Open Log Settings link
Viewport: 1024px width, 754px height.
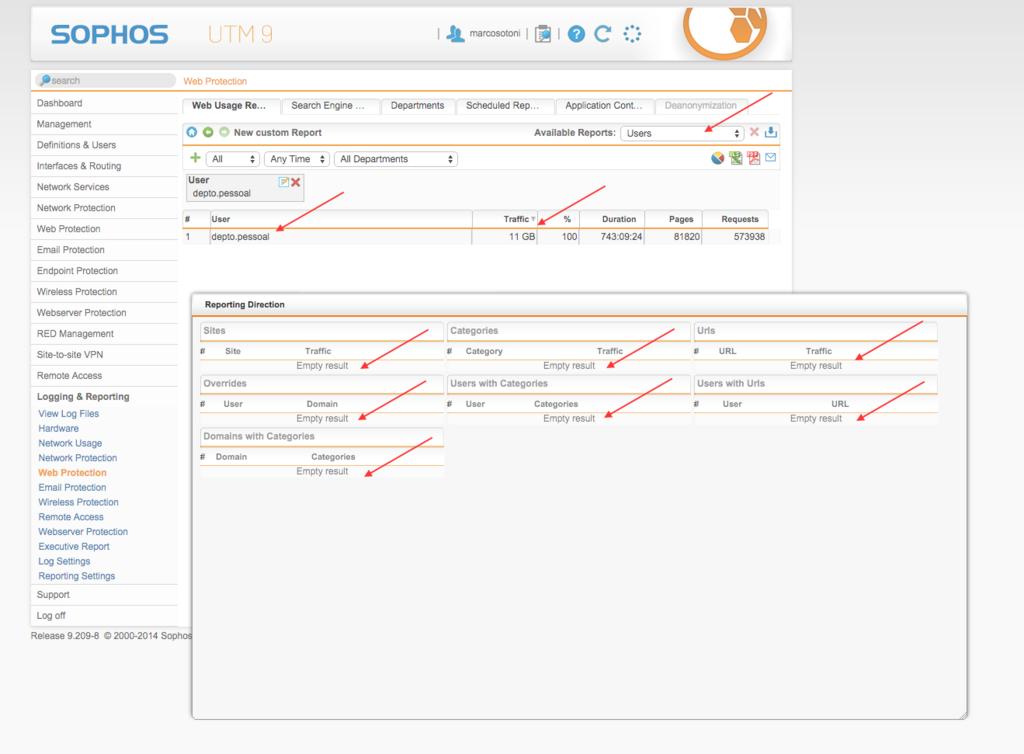pos(64,561)
